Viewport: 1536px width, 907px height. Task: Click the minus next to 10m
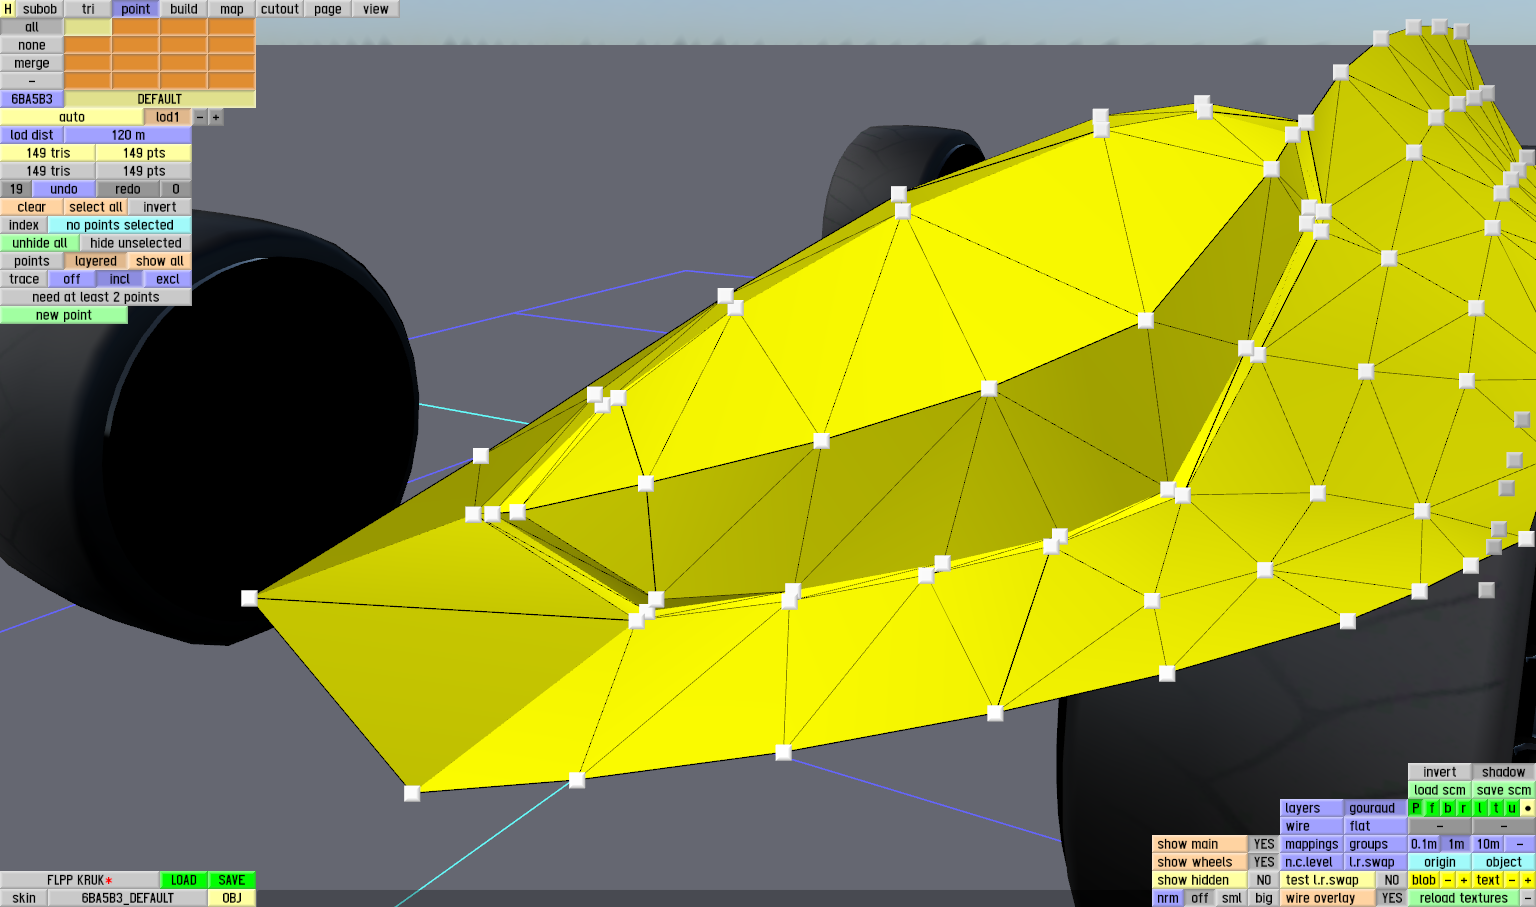click(1519, 844)
